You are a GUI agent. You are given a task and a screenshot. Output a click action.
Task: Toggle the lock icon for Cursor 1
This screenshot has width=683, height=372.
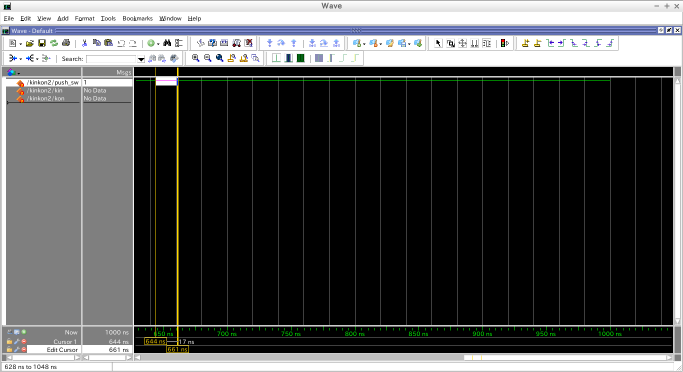click(9, 342)
